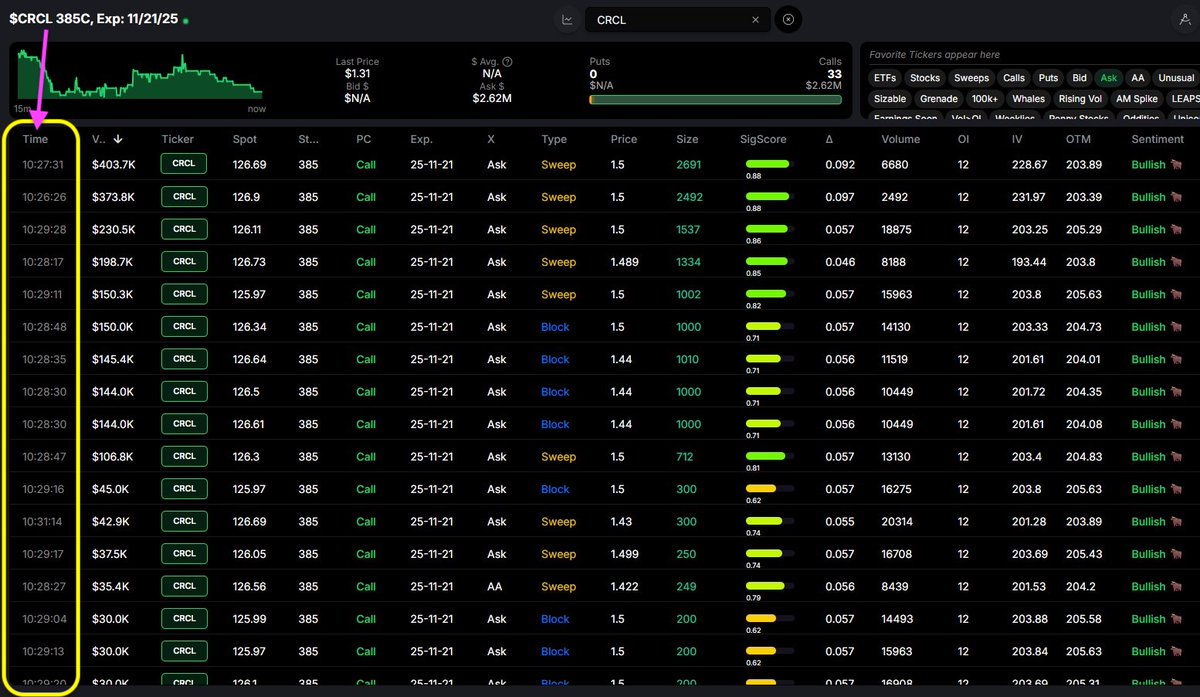
Task: Clear the CRCL search text with X
Action: coord(755,20)
